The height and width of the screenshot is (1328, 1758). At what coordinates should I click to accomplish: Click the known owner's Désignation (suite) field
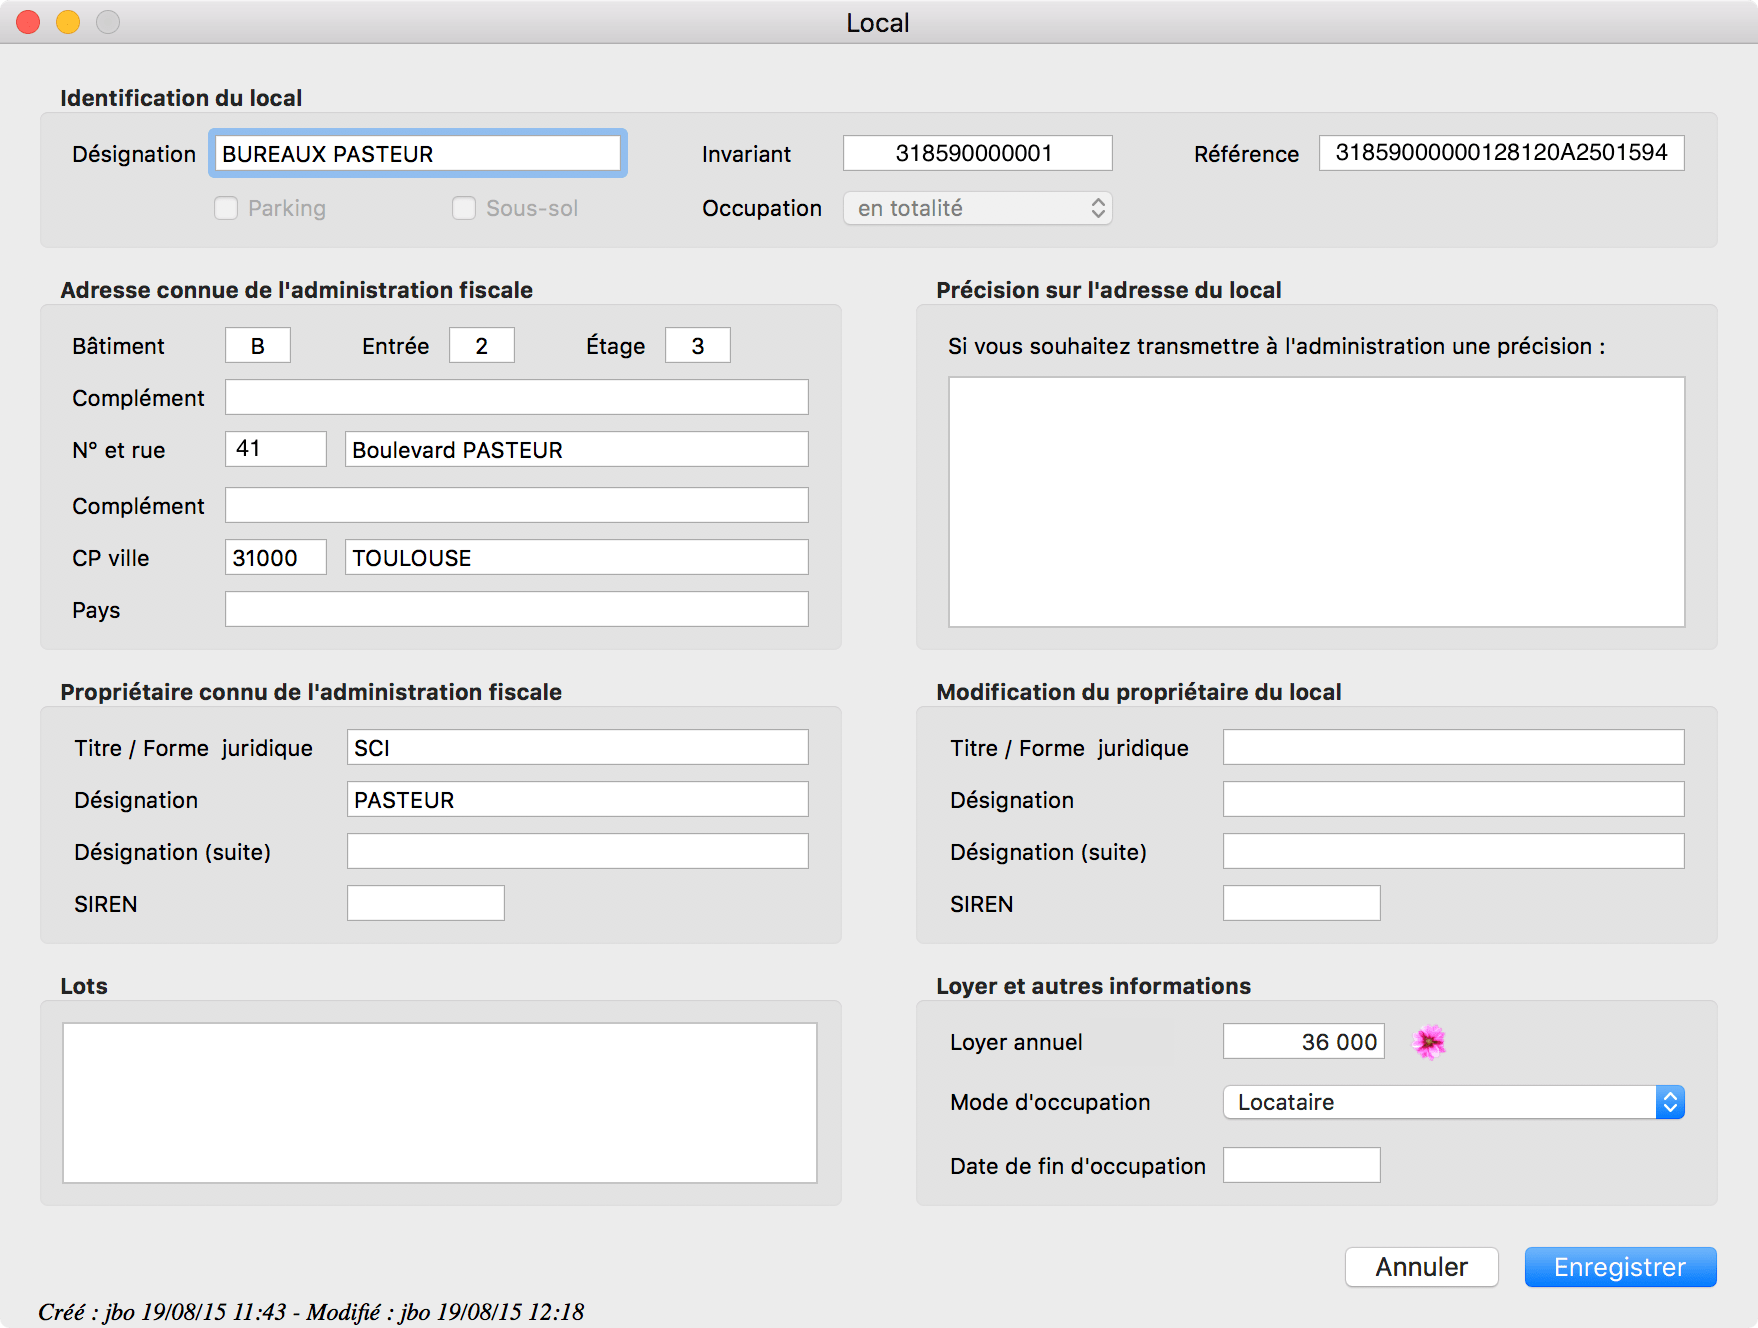pos(577,851)
